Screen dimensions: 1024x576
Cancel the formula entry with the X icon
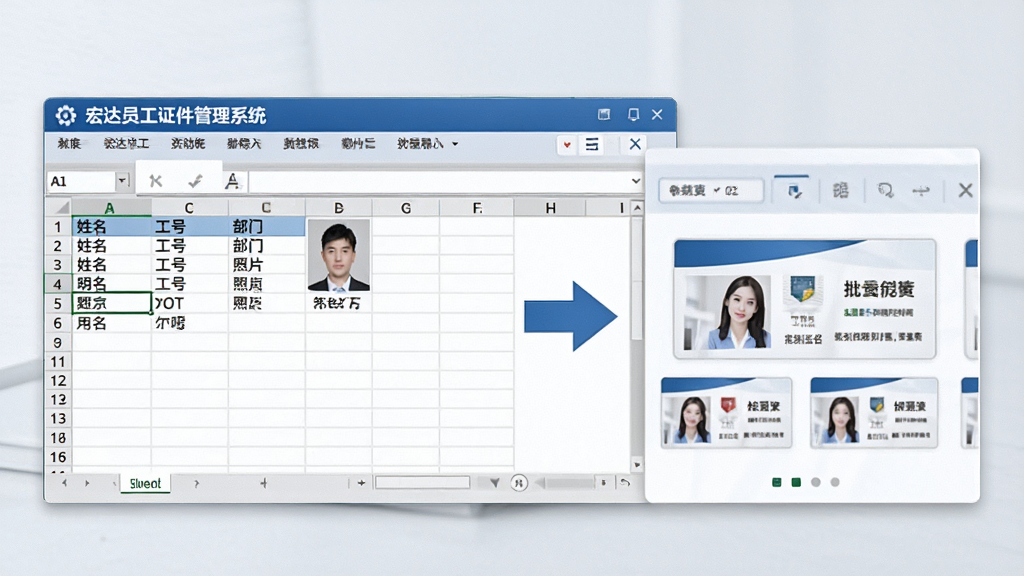(x=155, y=181)
